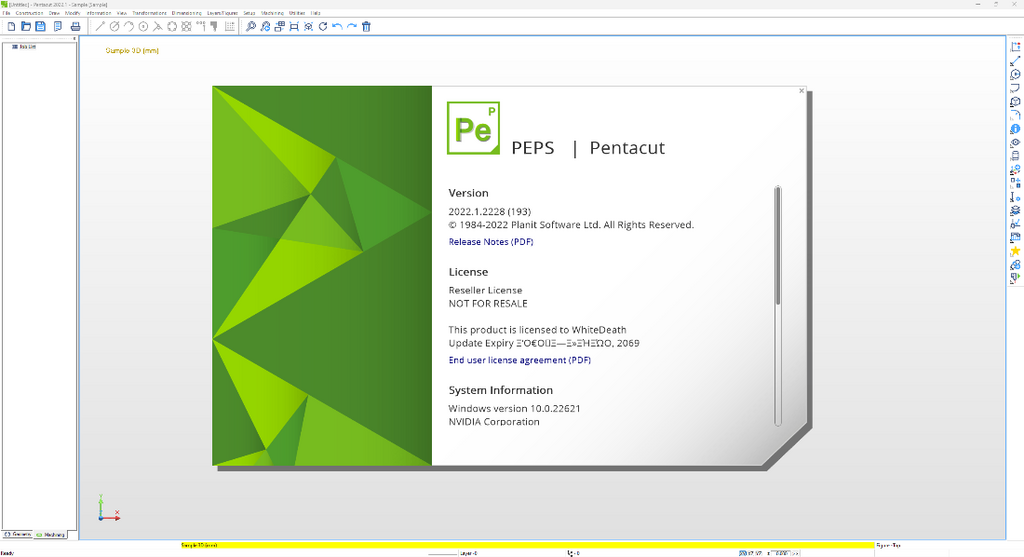Click the 'NOT FOR RESALE' text

coord(488,304)
